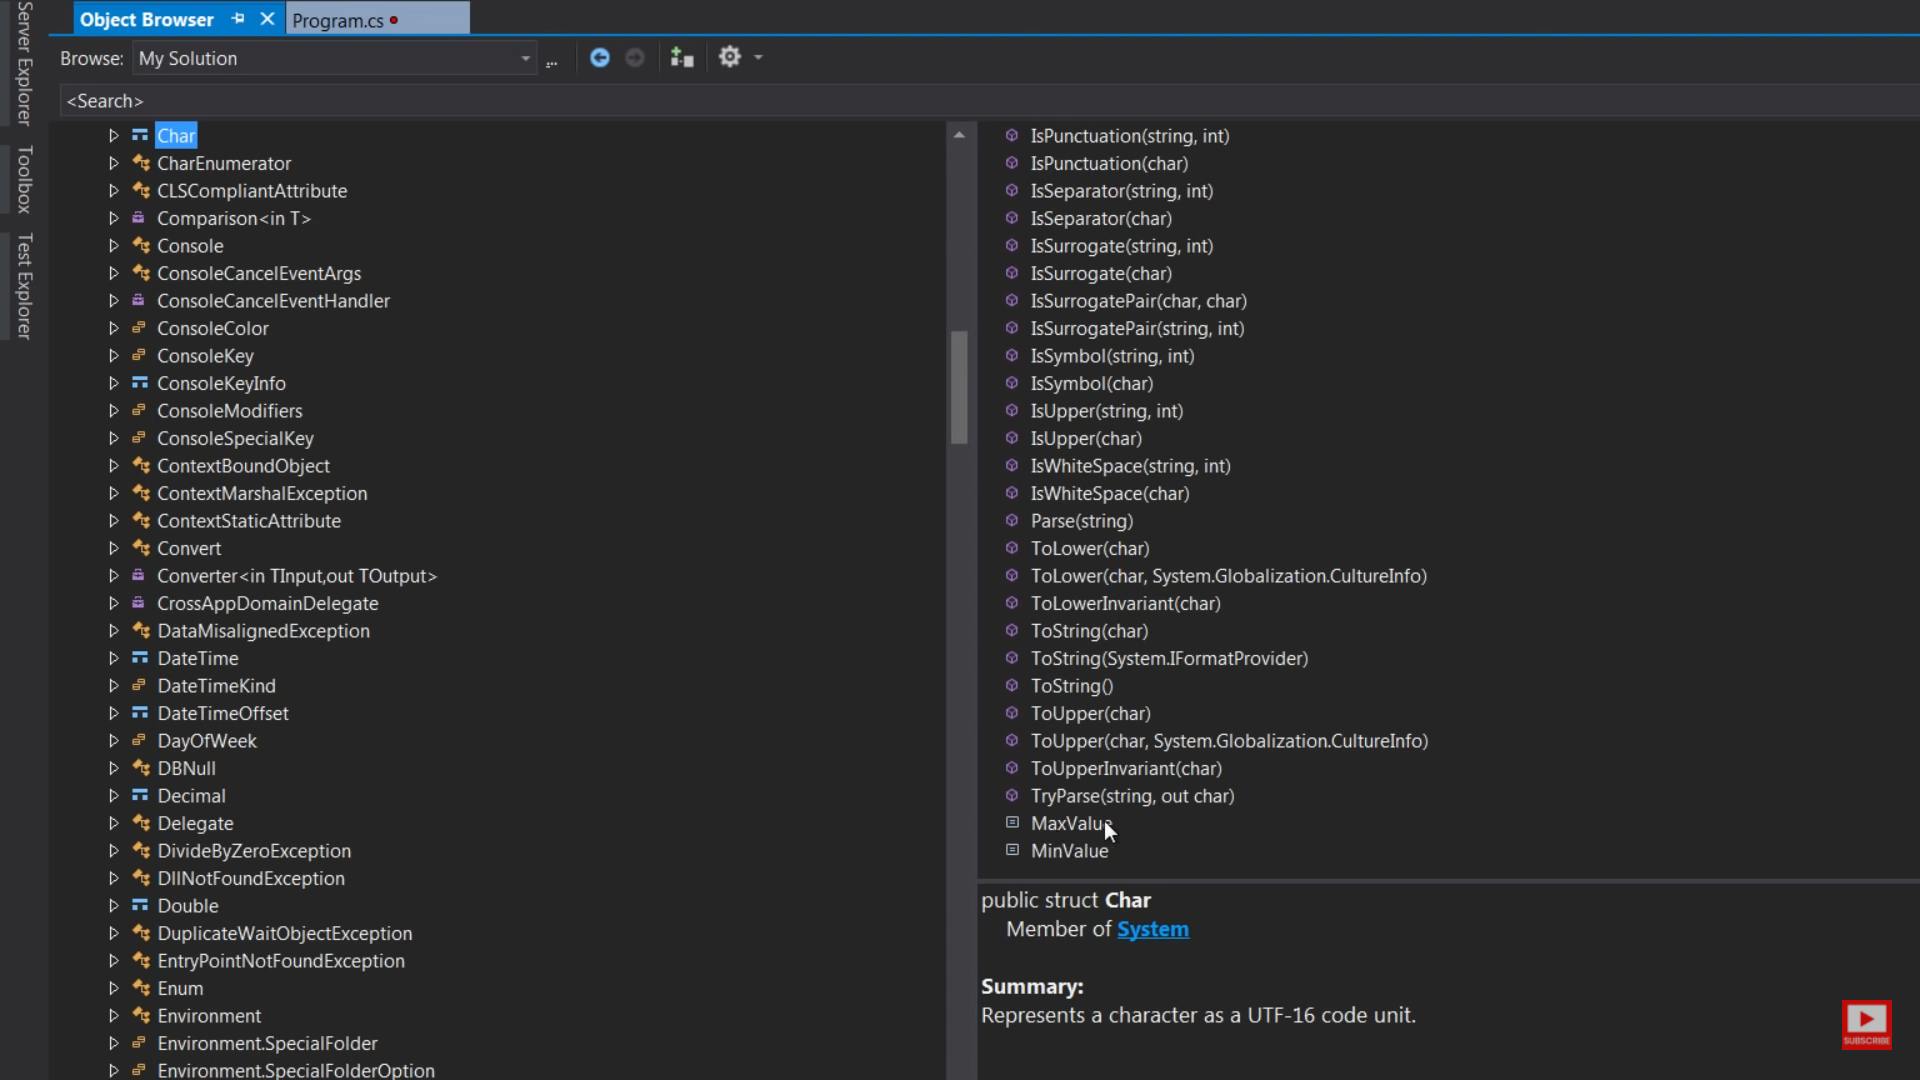1920x1080 pixels.
Task: Open Object Browser Settings gear icon
Action: 730,57
